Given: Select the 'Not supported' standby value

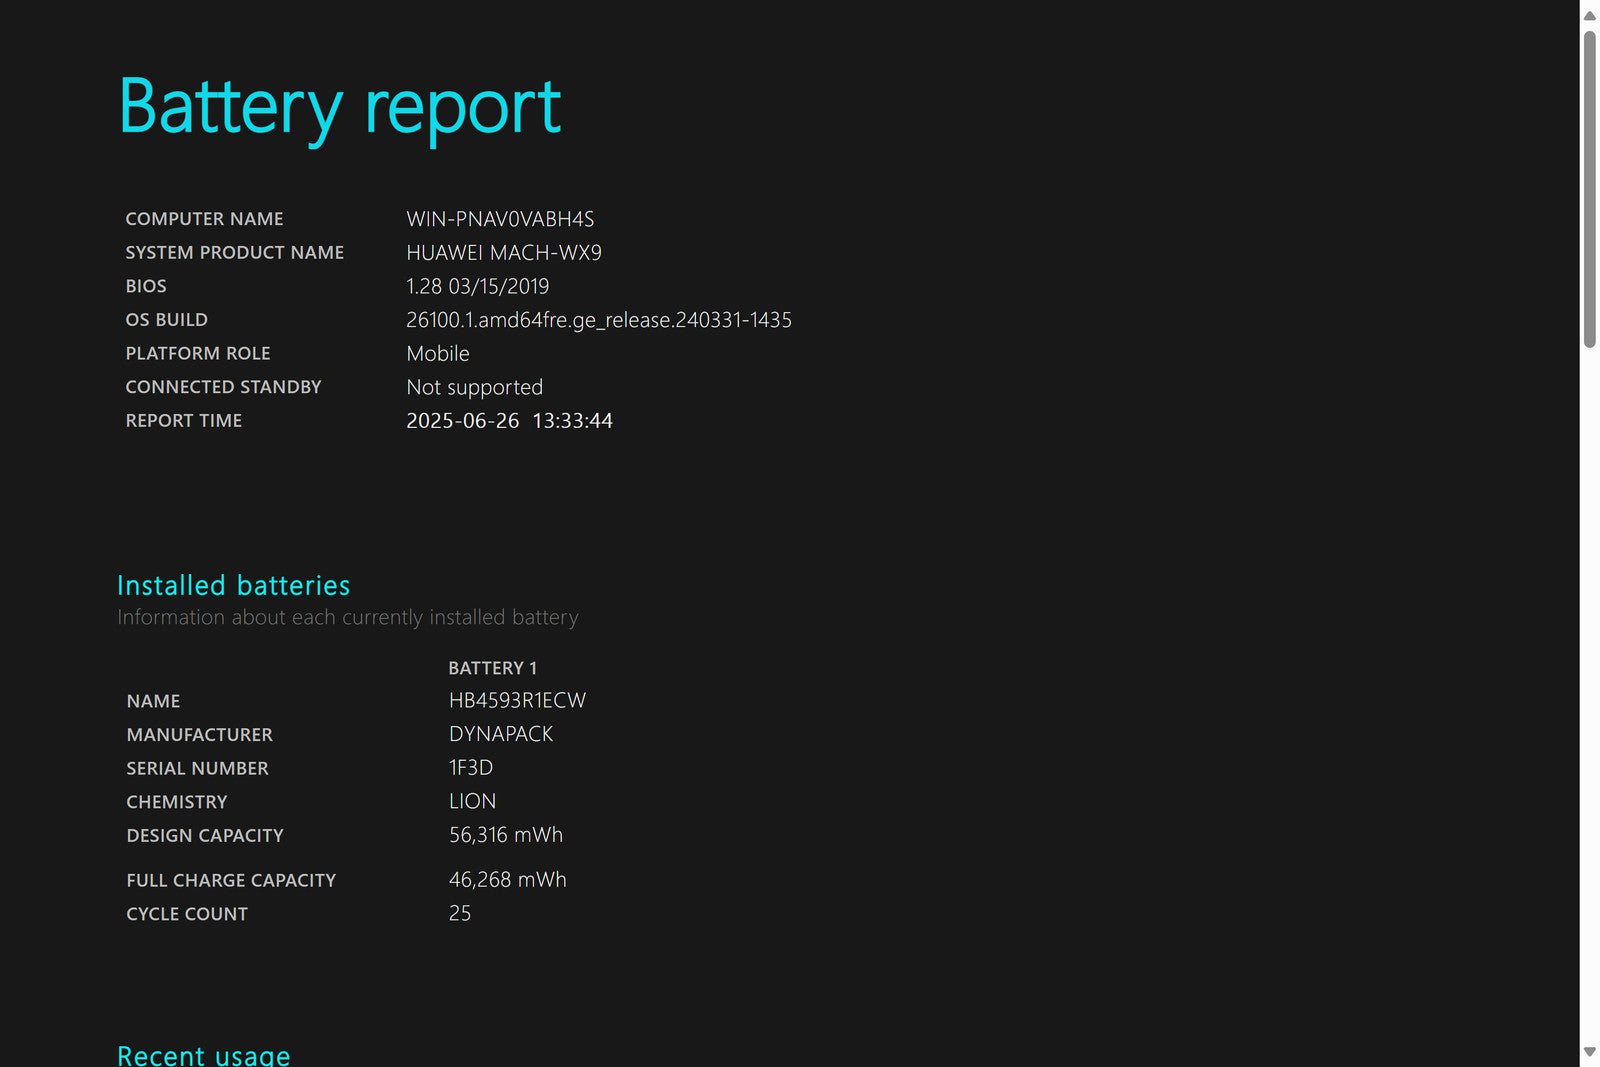Looking at the screenshot, I should [474, 388].
